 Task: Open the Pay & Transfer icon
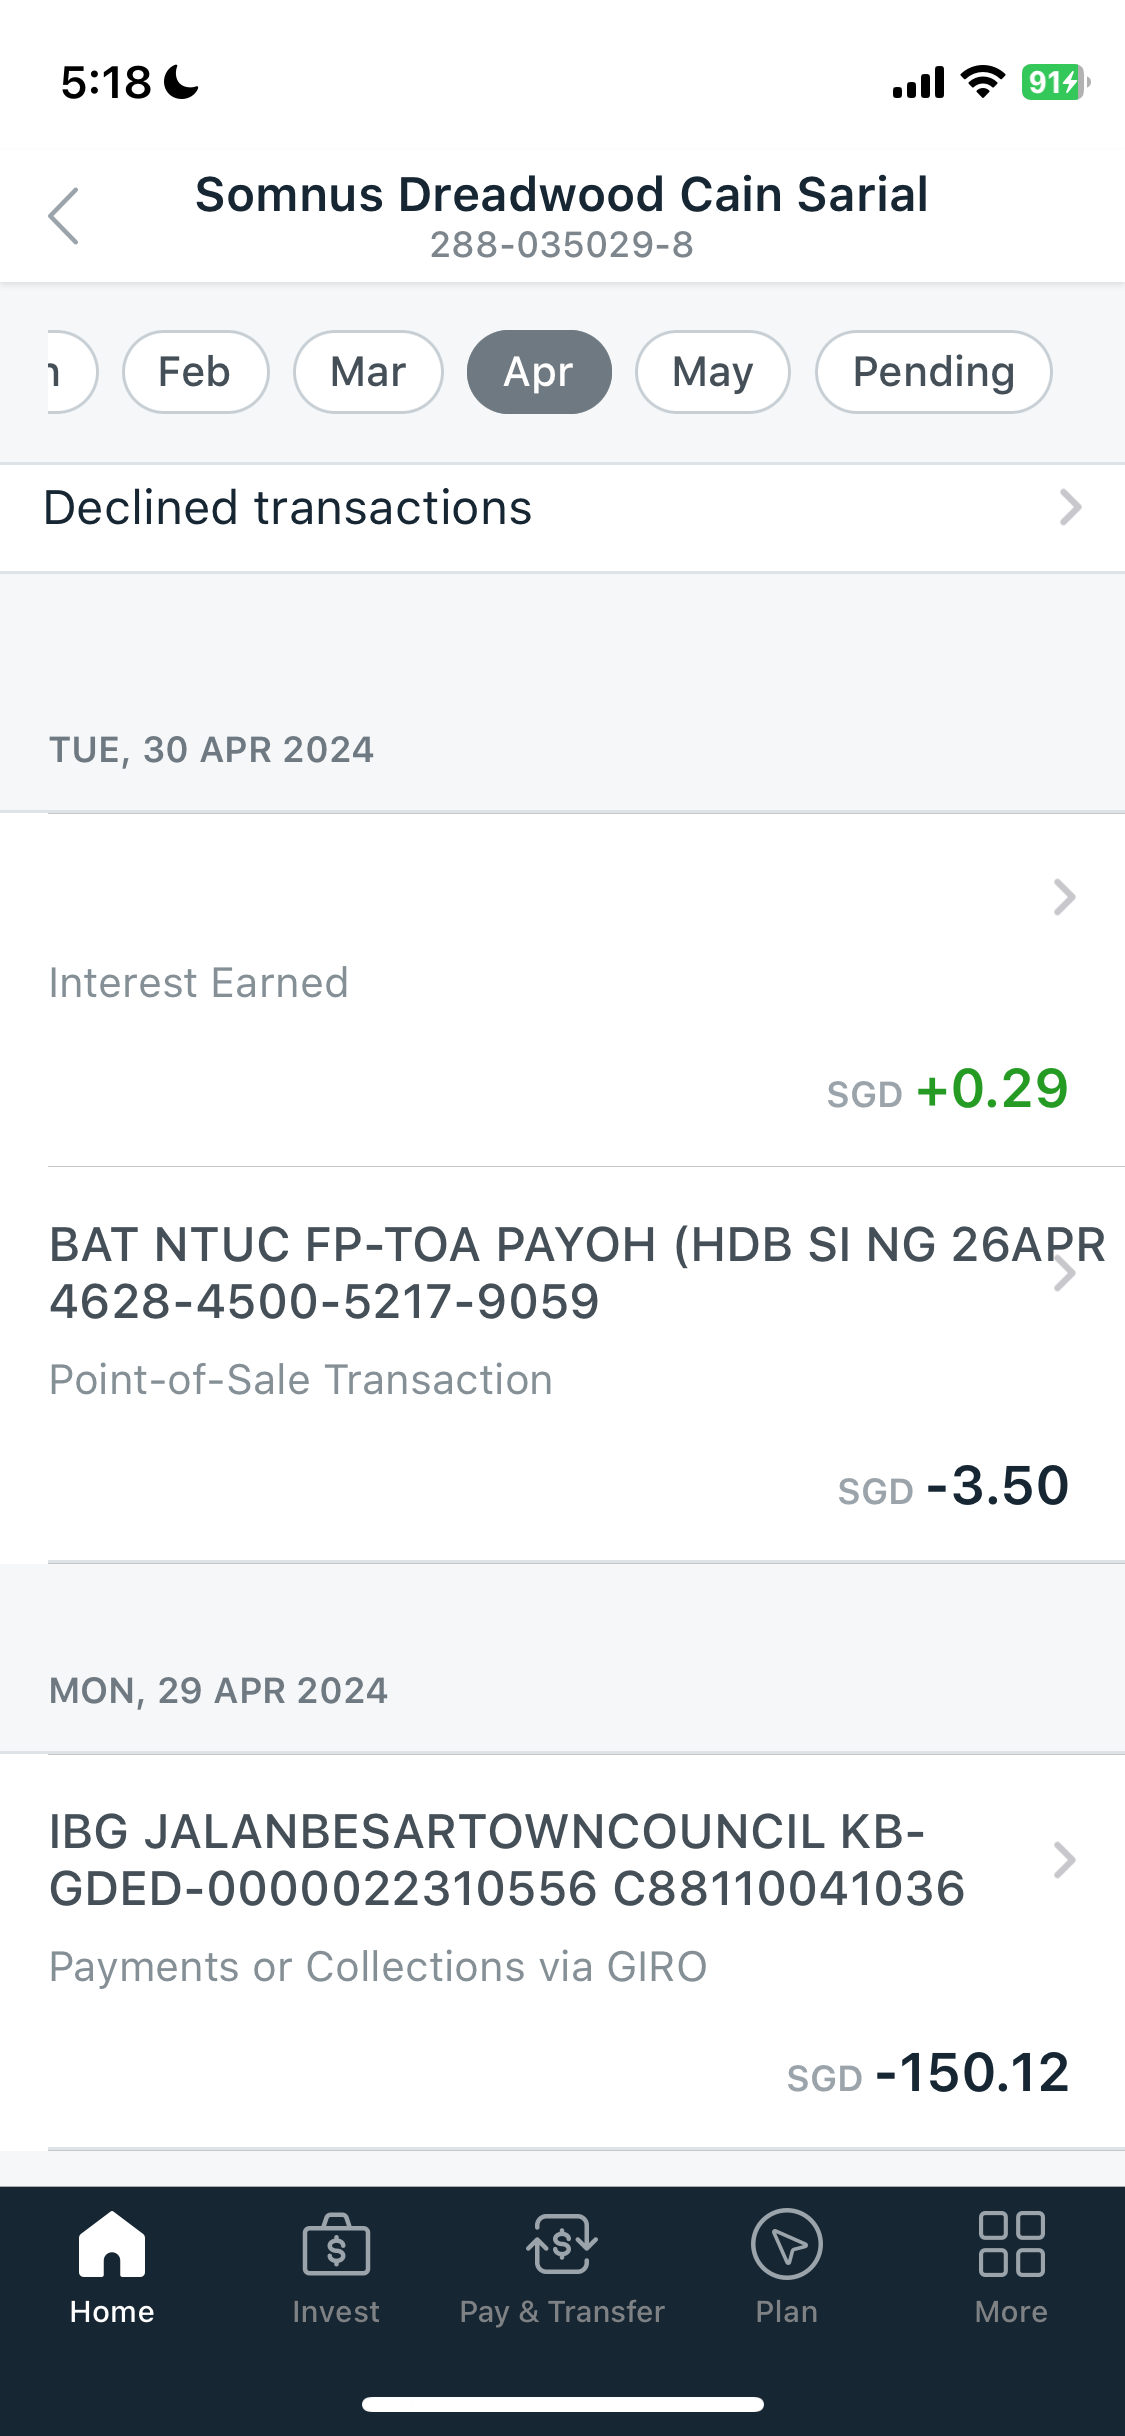tap(562, 2244)
